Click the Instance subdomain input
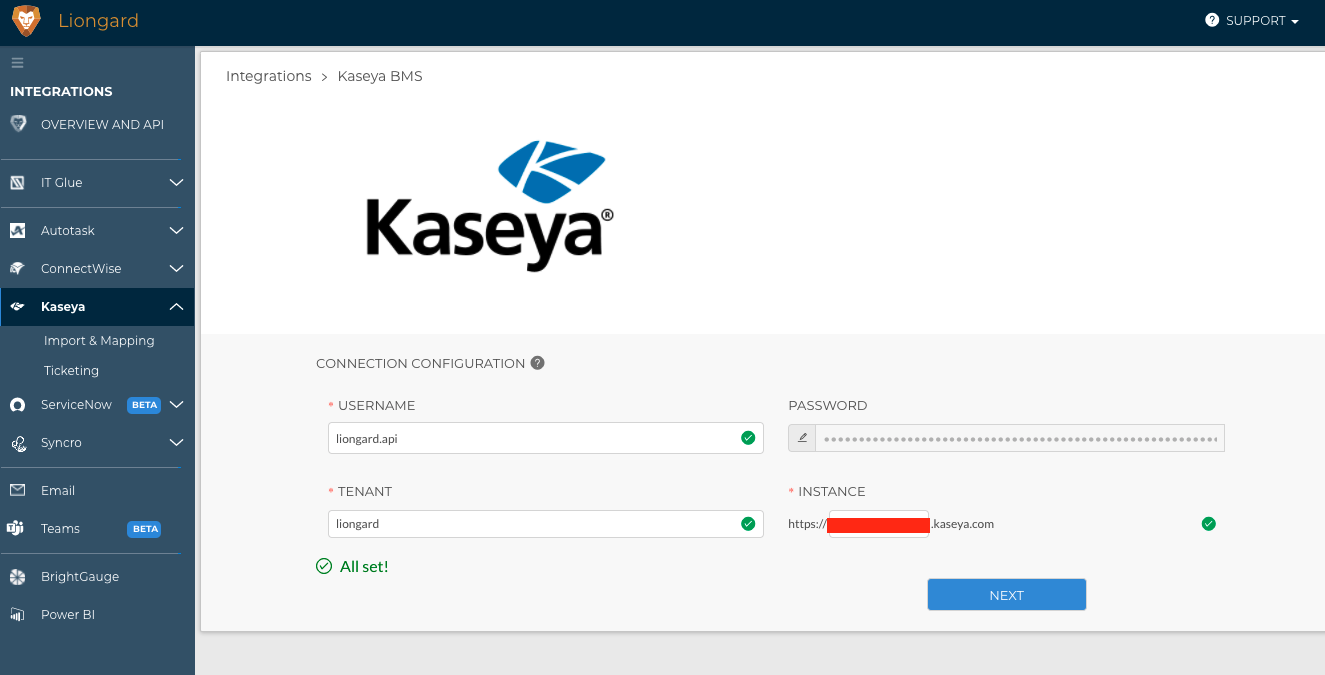The image size is (1325, 675). coord(879,523)
